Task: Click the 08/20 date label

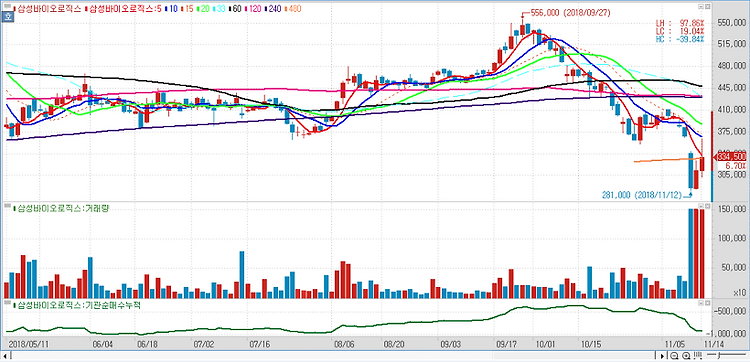Action: [x=395, y=344]
